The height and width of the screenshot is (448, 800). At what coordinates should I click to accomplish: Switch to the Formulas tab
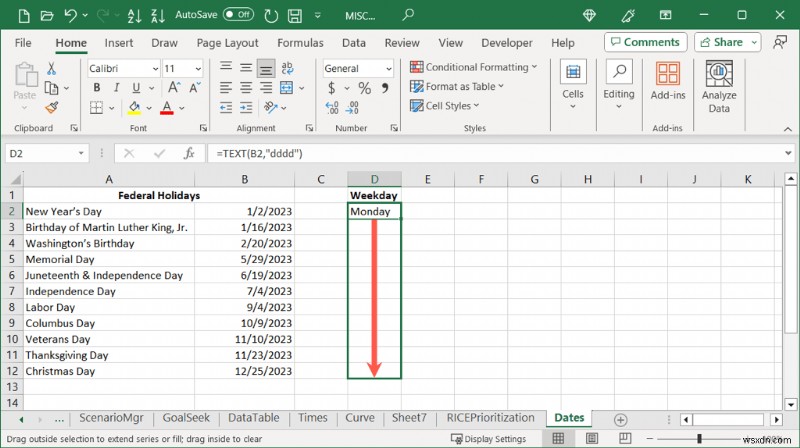coord(300,43)
